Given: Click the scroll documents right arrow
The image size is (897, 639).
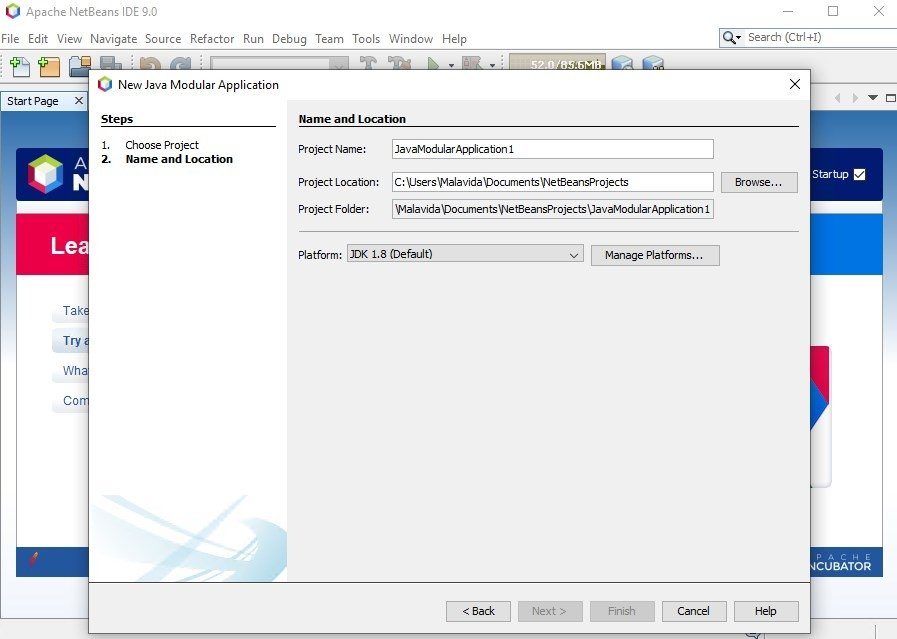Looking at the screenshot, I should click(x=855, y=98).
